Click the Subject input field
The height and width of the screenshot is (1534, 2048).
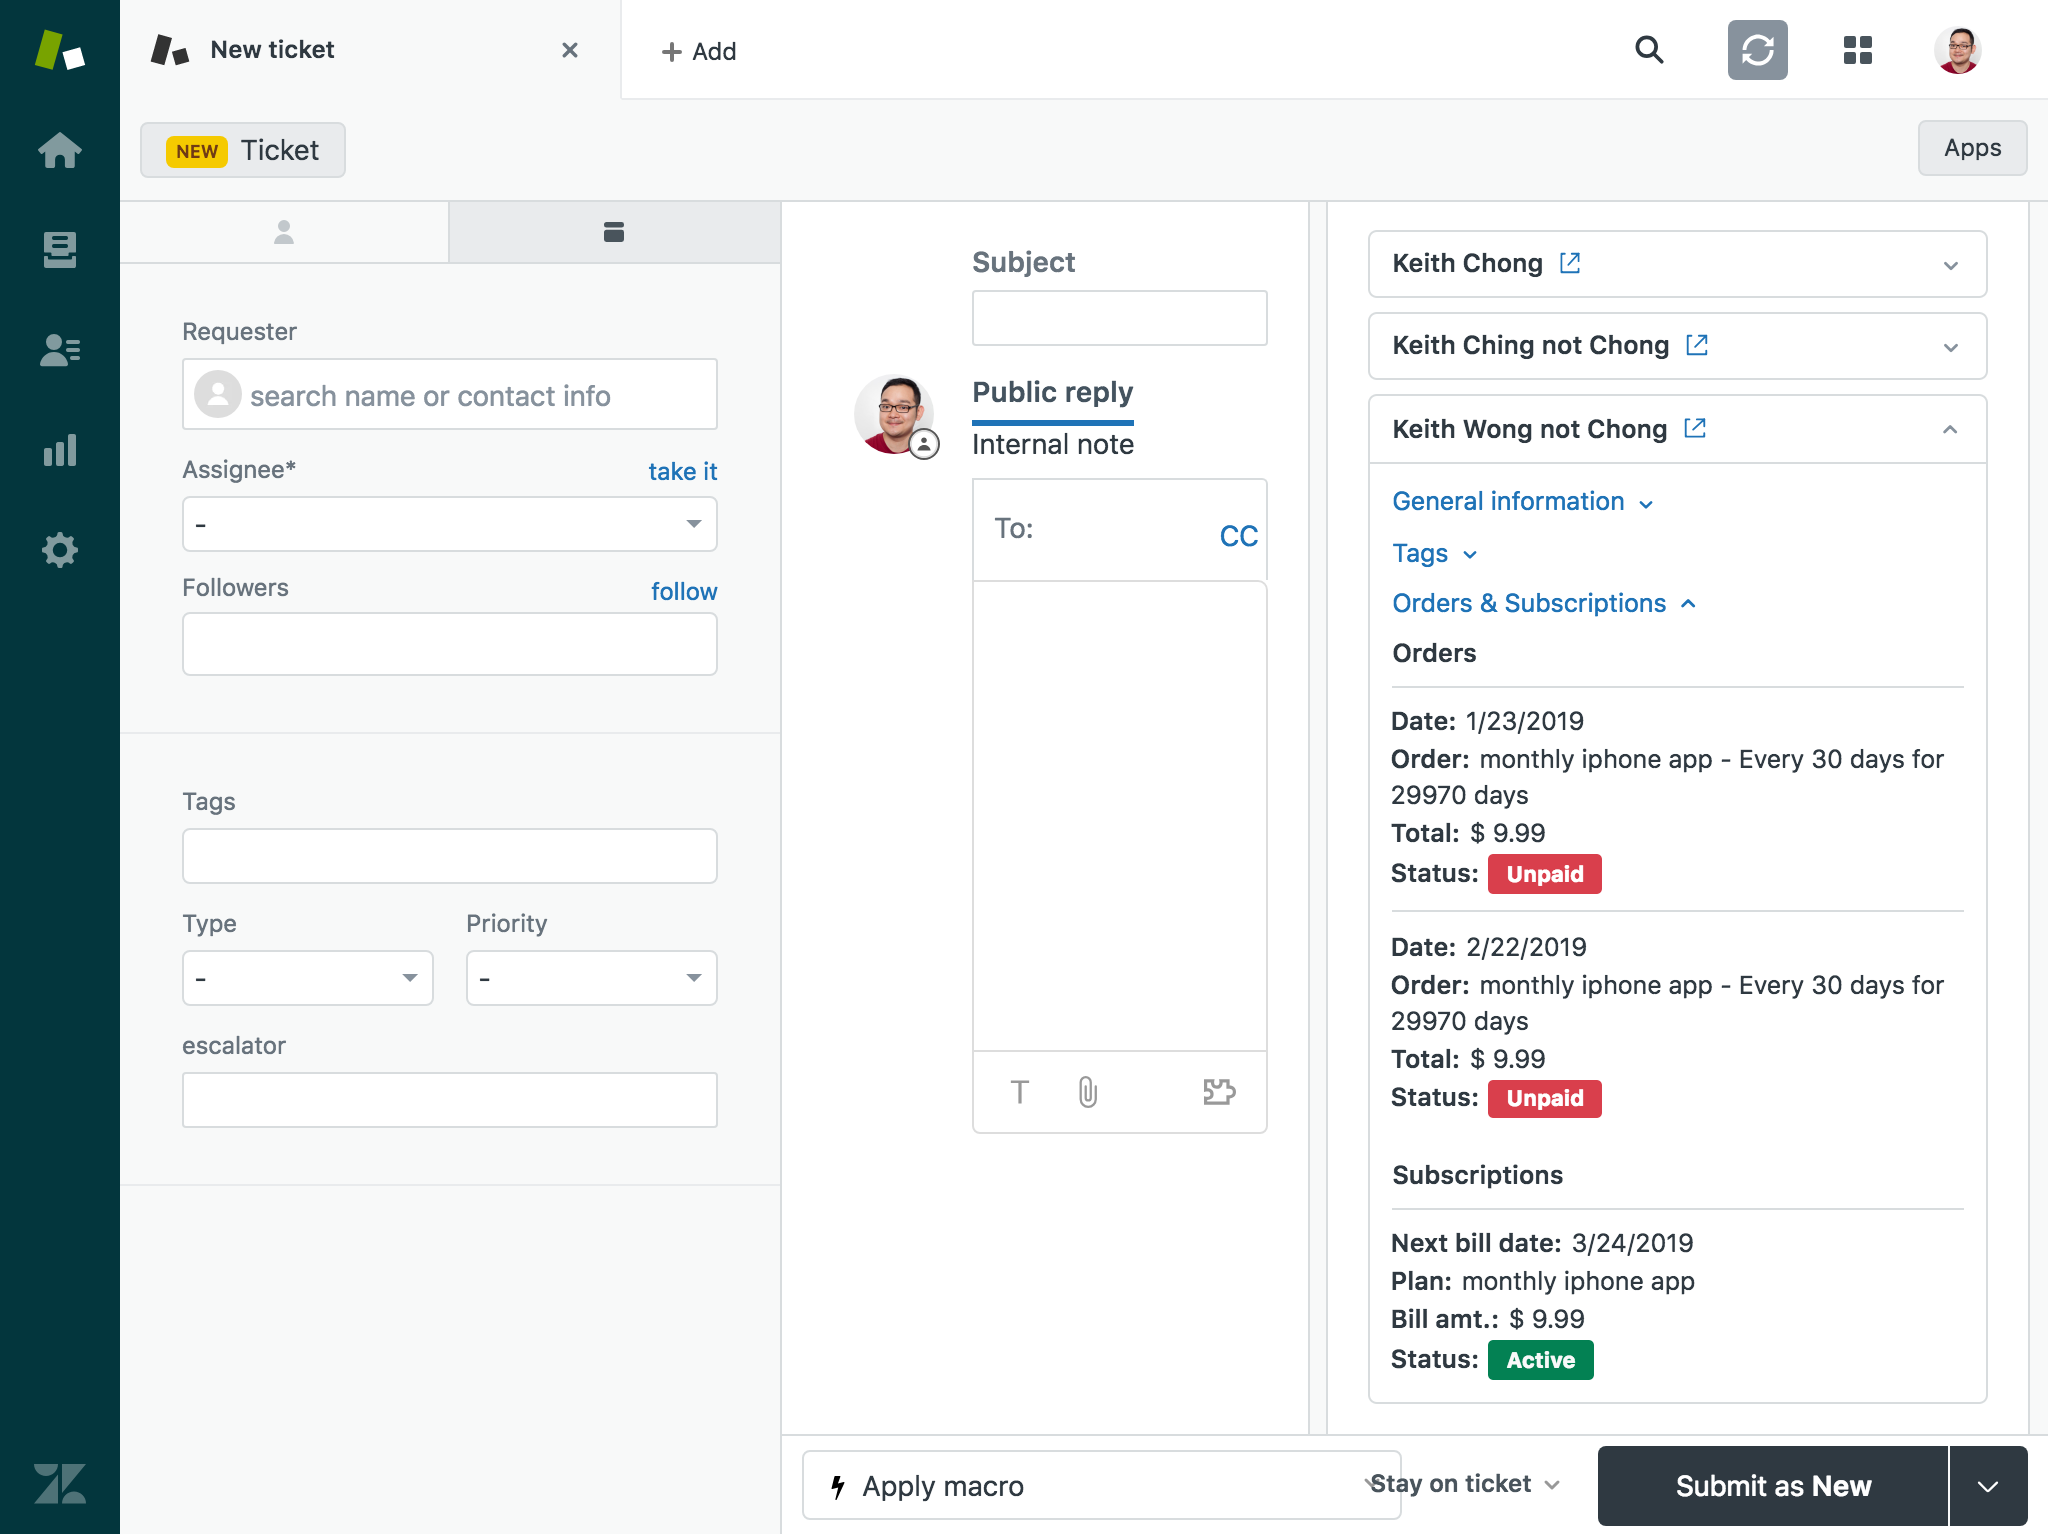1119,318
